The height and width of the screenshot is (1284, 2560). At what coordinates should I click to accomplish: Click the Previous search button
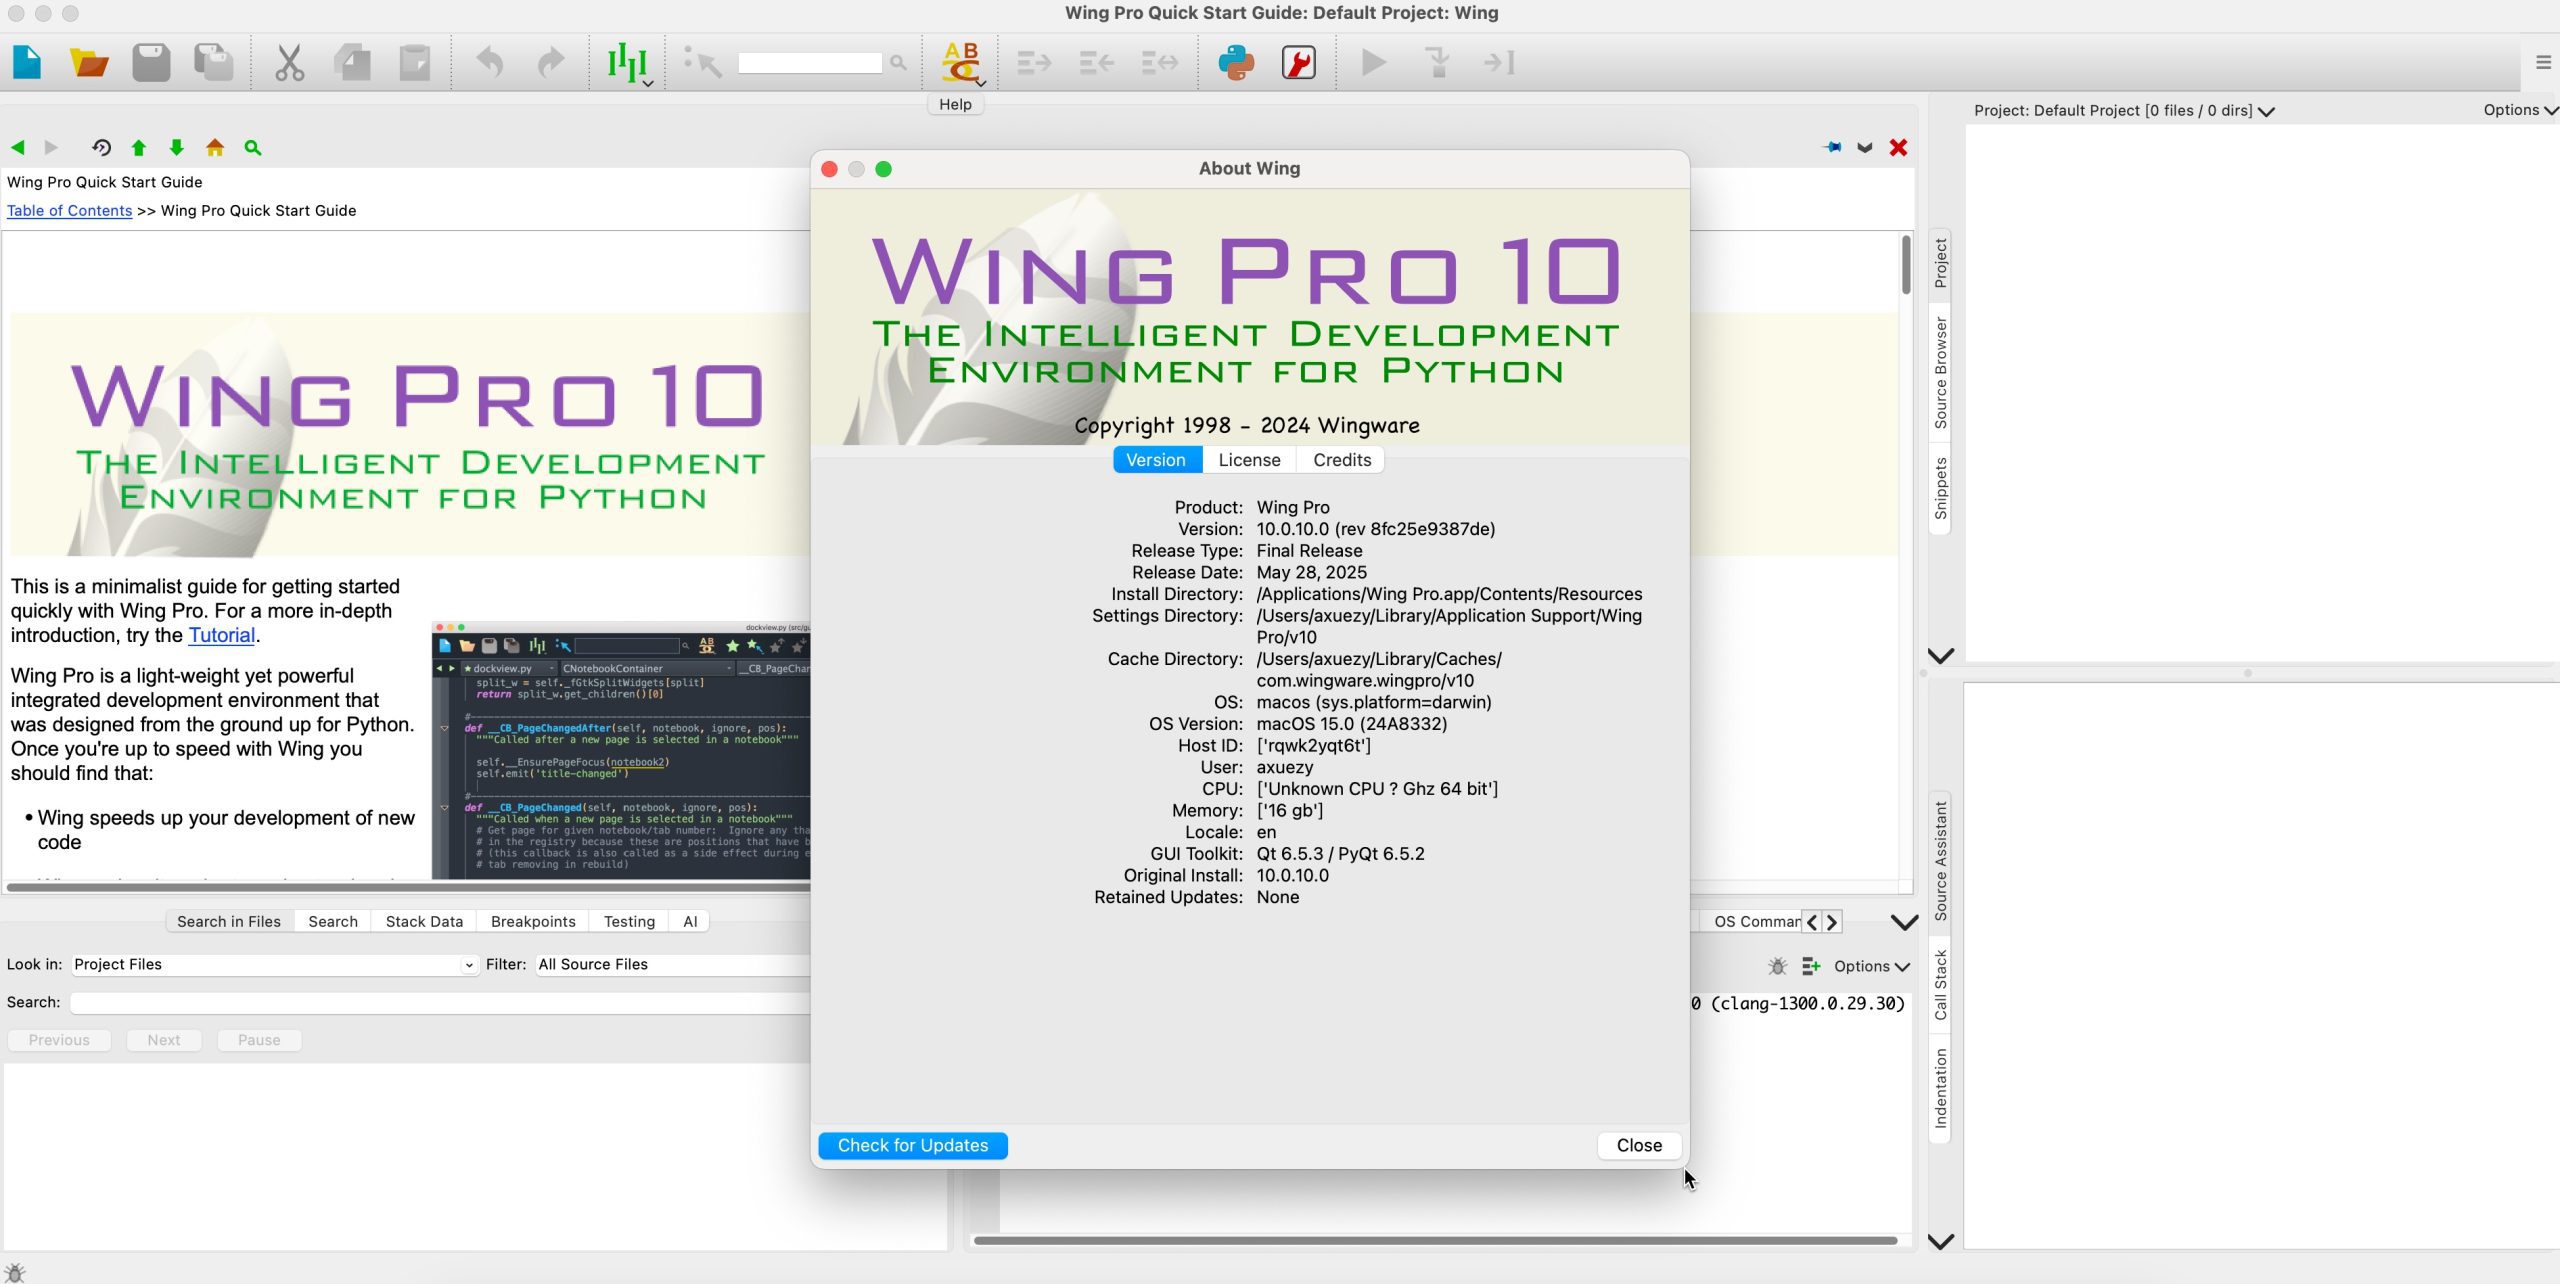(59, 1041)
